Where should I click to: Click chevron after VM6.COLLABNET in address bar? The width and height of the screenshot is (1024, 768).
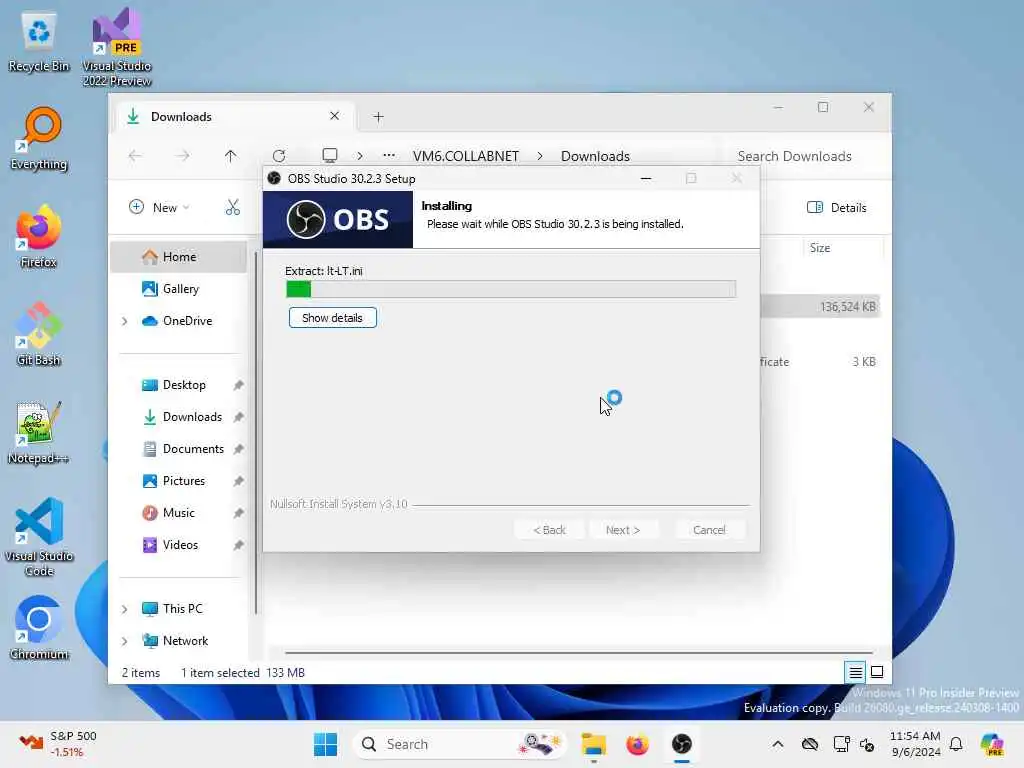(540, 156)
